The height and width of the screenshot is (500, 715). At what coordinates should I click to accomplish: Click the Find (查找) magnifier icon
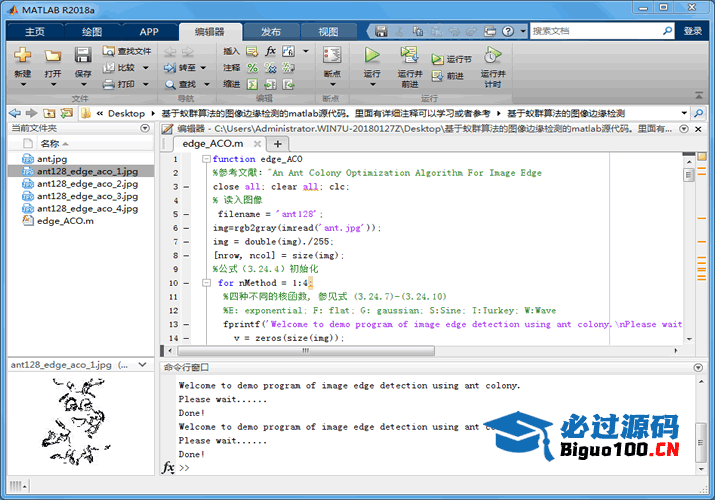click(x=170, y=84)
